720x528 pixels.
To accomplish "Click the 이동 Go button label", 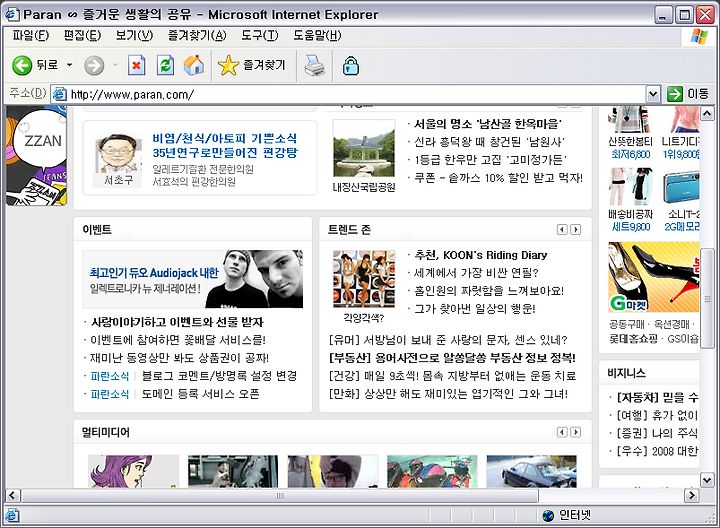I will point(698,94).
